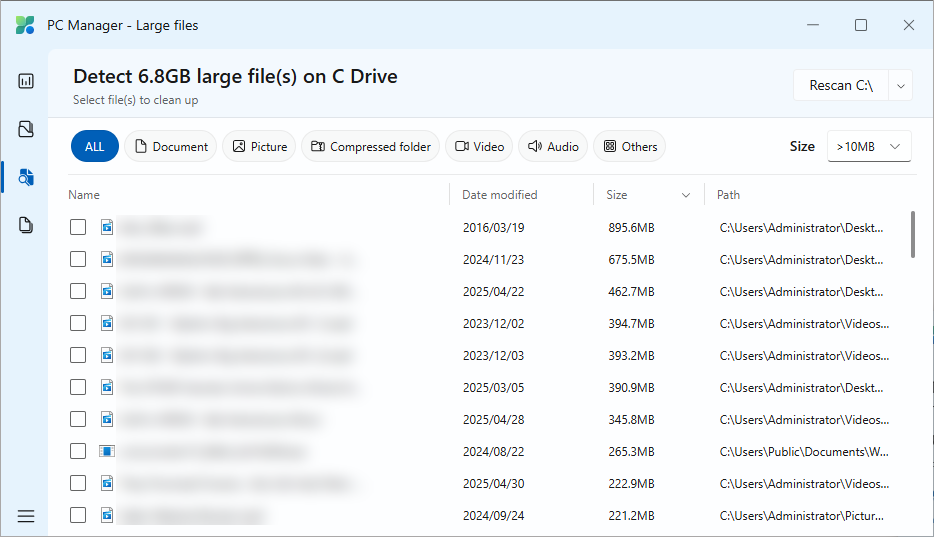This screenshot has width=934, height=537.
Task: Click file icon of the 394.7MB row
Action: 107,323
